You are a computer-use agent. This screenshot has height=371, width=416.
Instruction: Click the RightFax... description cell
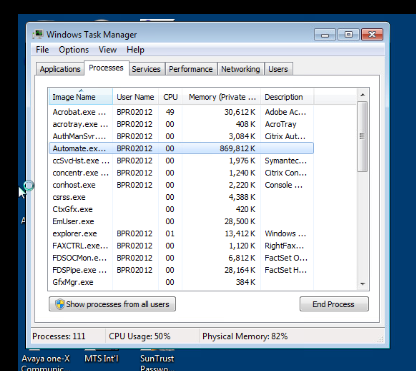284,246
